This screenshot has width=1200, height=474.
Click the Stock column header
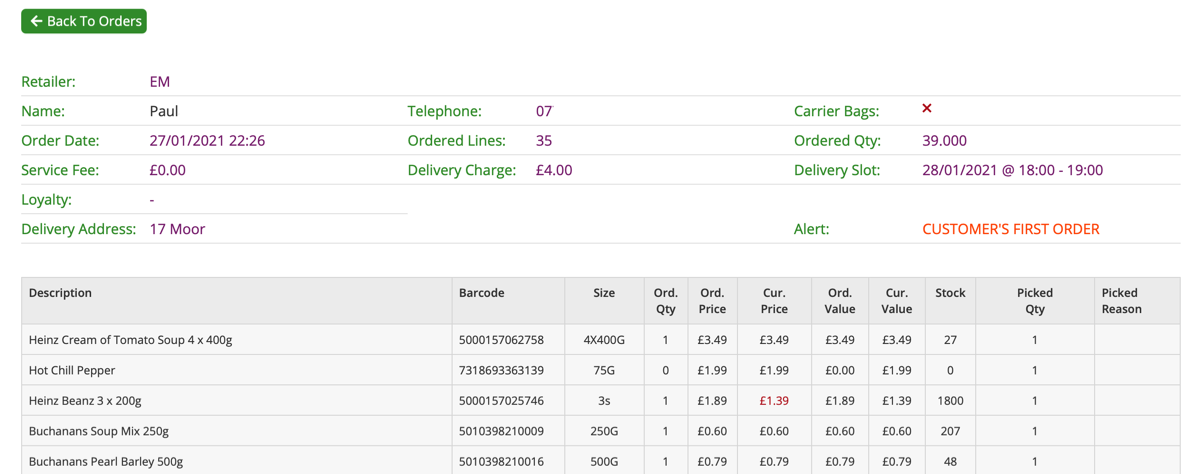click(950, 293)
